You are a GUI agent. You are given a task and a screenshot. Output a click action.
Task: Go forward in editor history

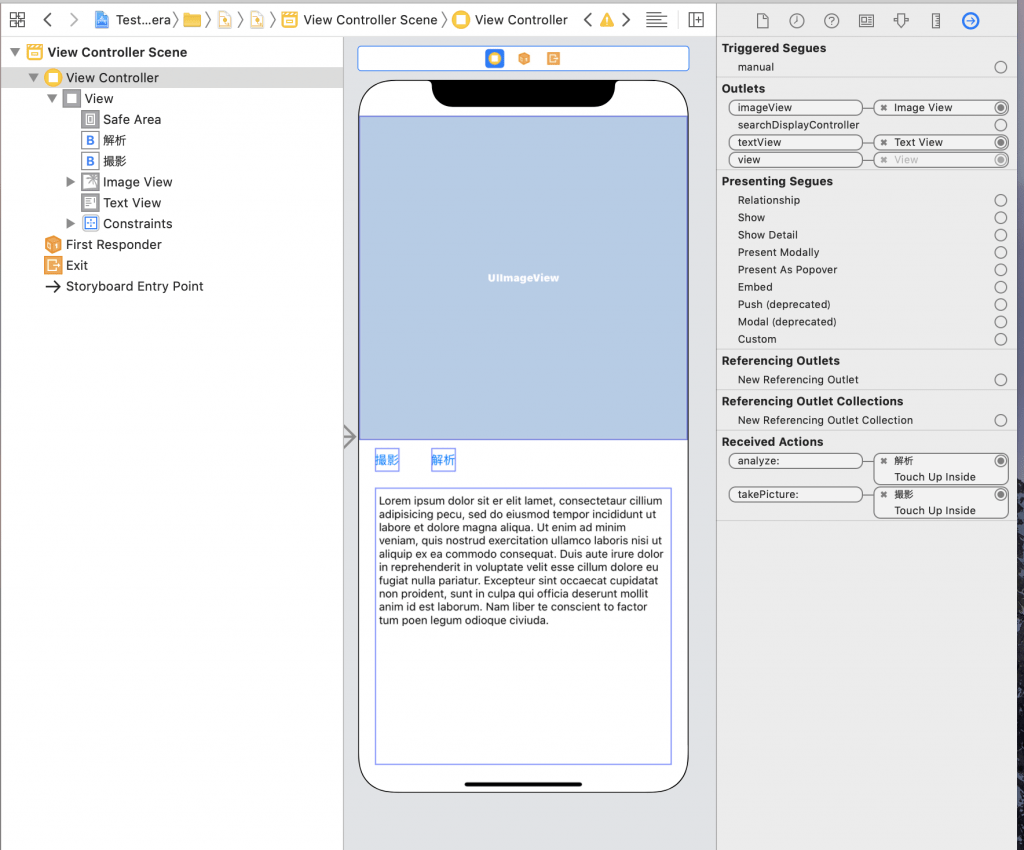coord(74,20)
